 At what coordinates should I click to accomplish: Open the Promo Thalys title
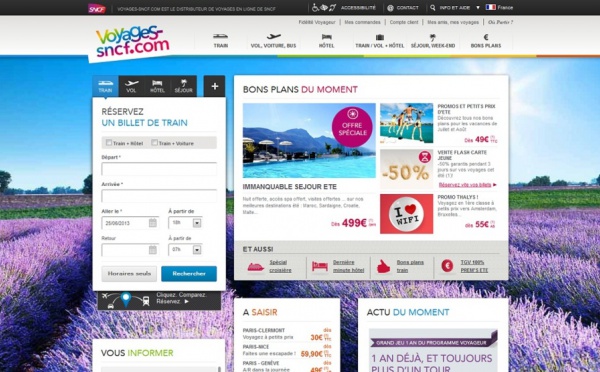(458, 197)
